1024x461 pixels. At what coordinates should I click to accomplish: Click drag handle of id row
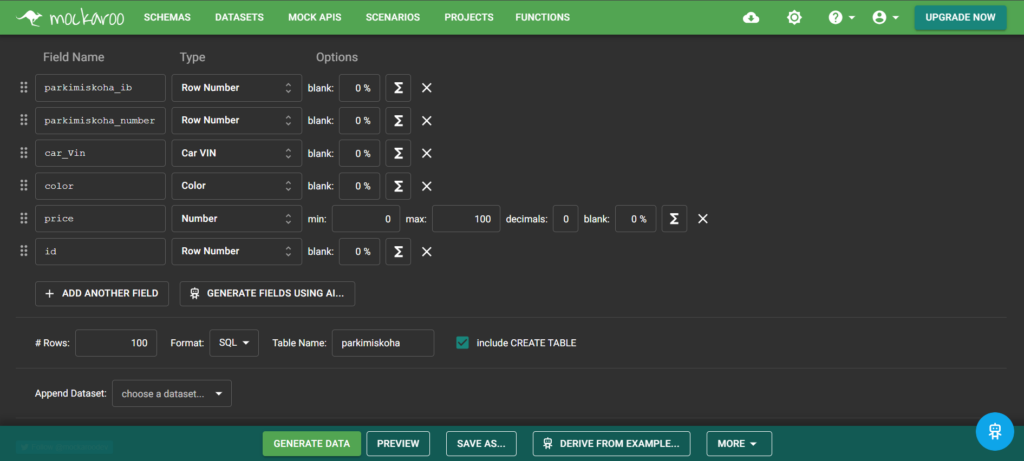(24, 251)
